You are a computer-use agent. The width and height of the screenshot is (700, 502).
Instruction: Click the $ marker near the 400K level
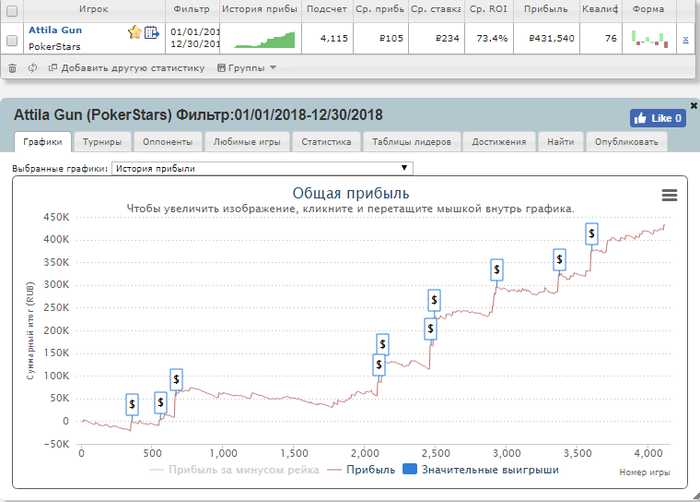(x=592, y=234)
